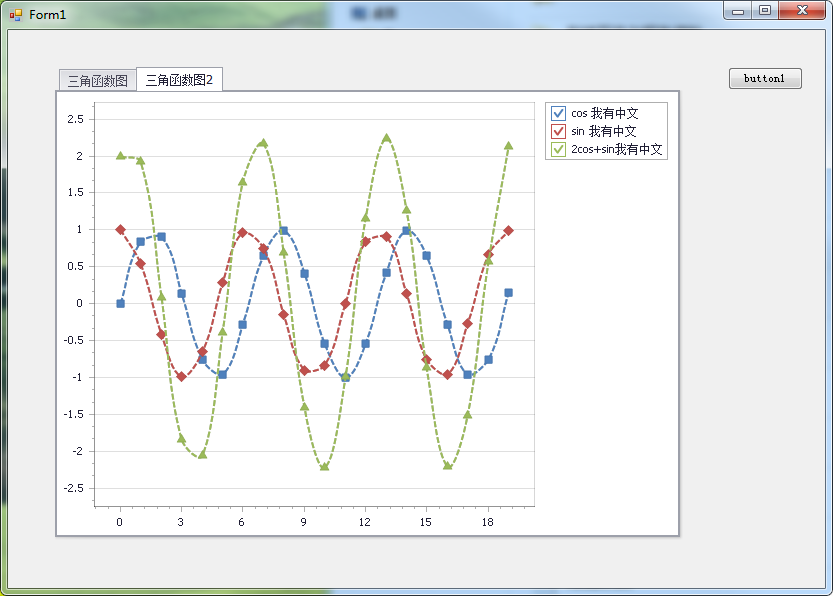833x596 pixels.
Task: Select the 三角函数图2 tab
Action: pyautogui.click(x=180, y=80)
